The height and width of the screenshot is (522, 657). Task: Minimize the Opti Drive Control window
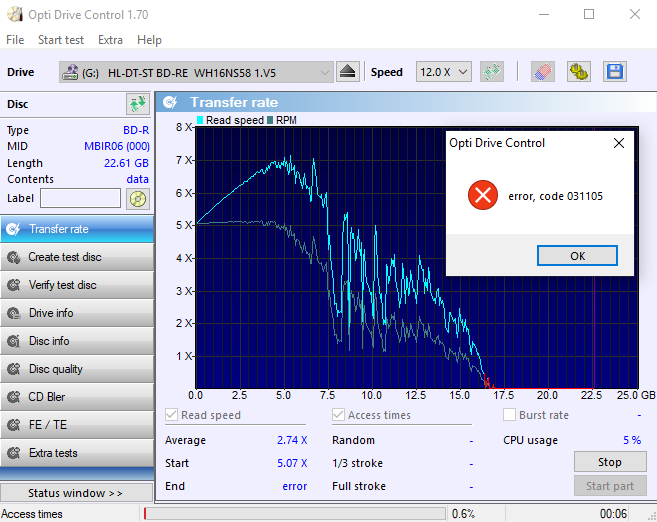[x=544, y=14]
